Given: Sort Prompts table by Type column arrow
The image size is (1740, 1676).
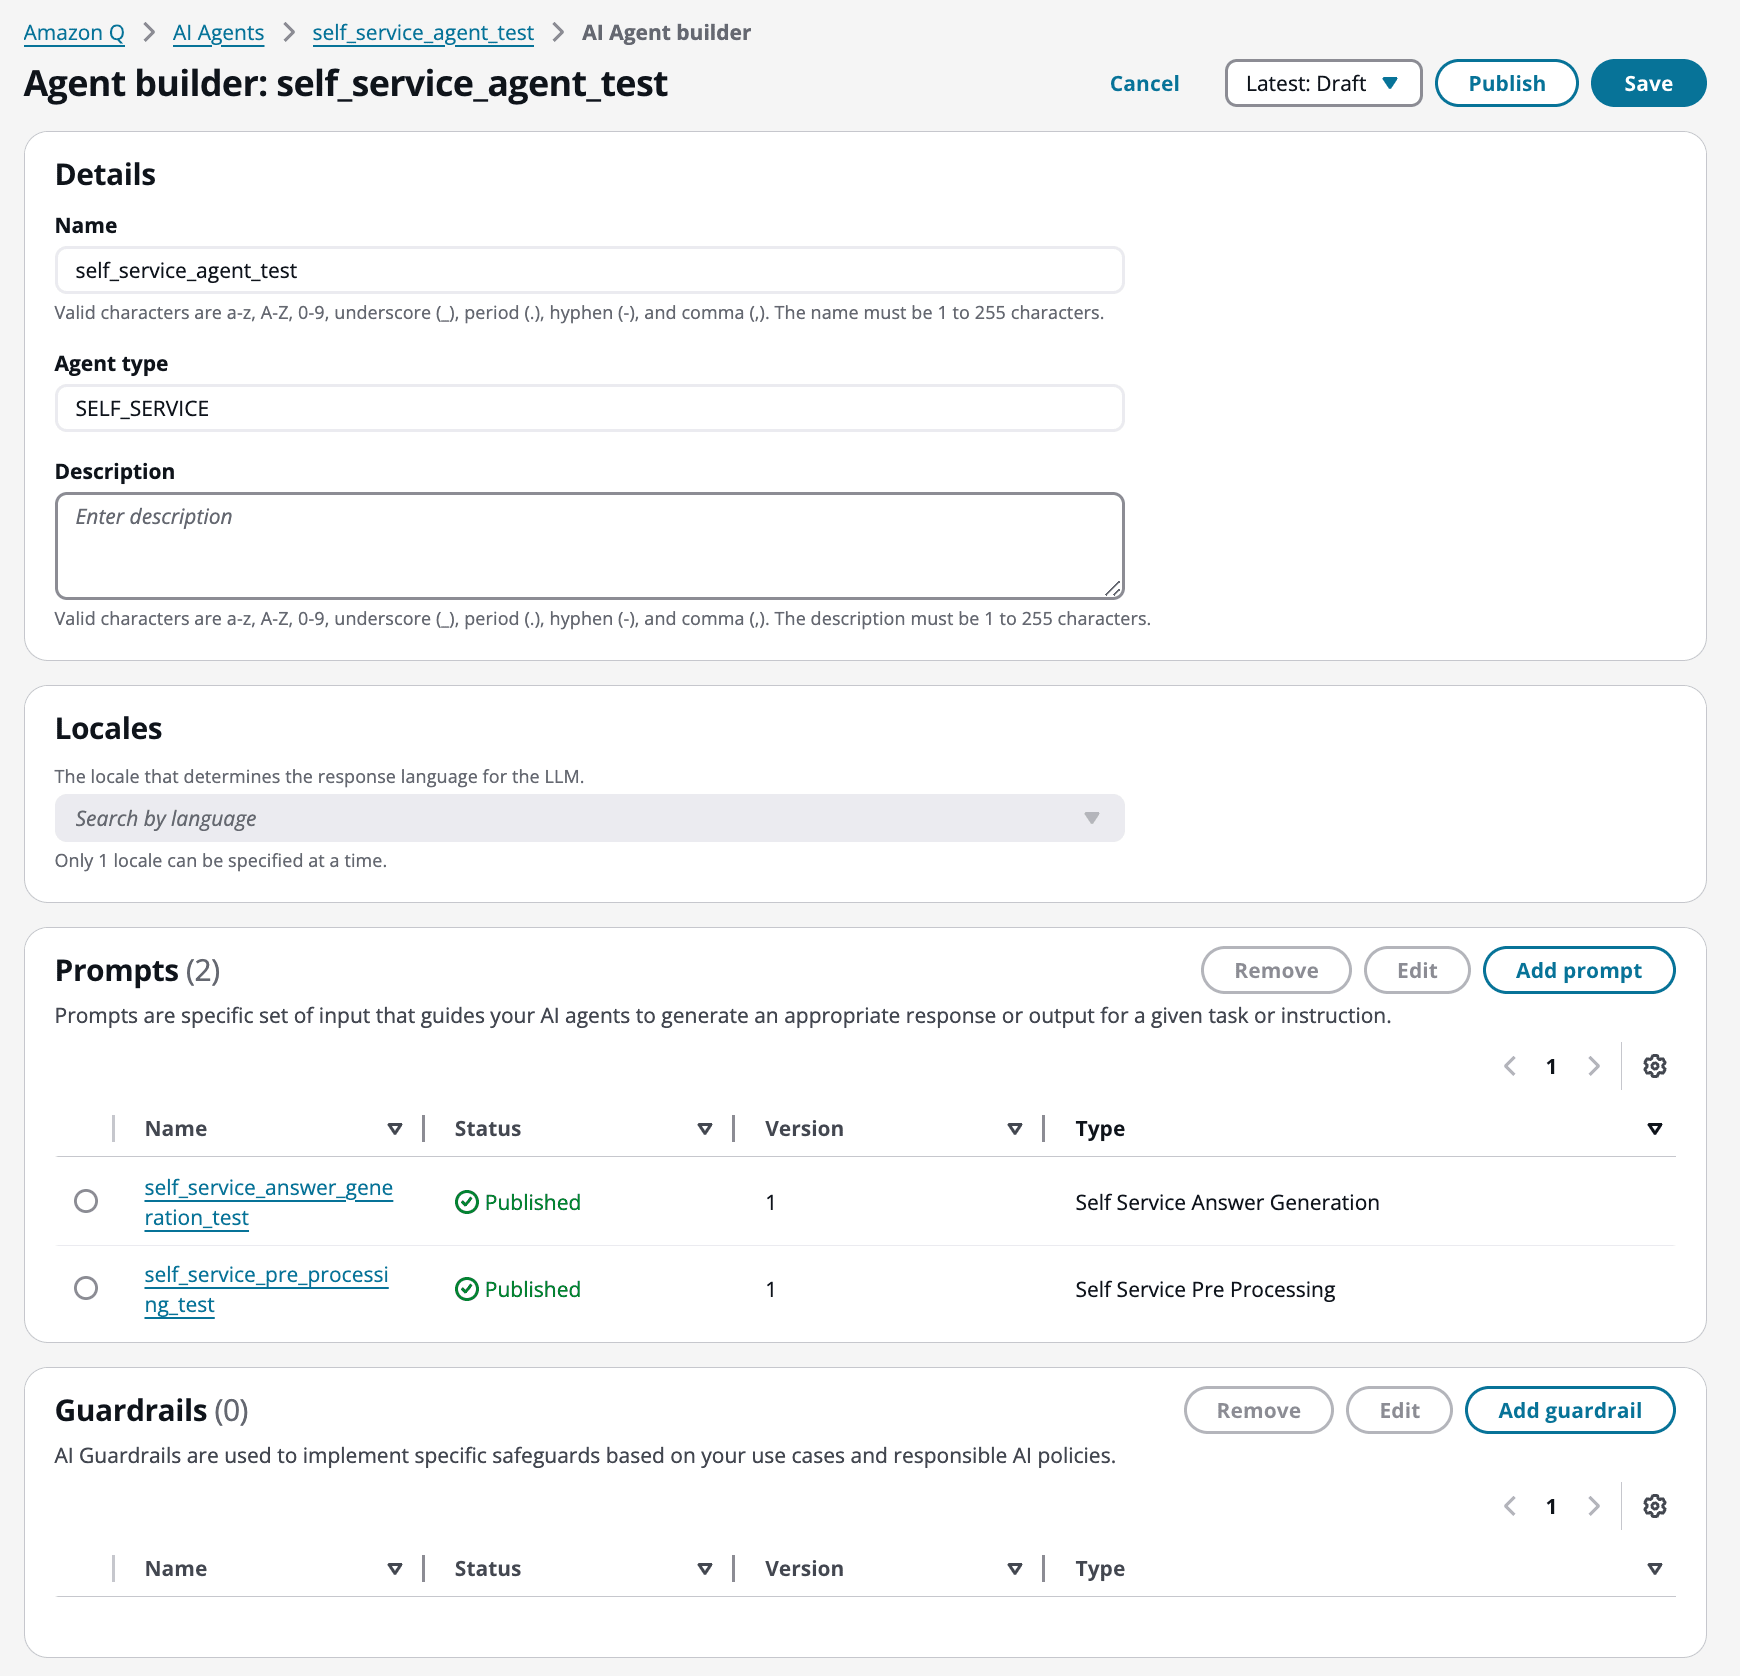Looking at the screenshot, I should point(1655,1129).
